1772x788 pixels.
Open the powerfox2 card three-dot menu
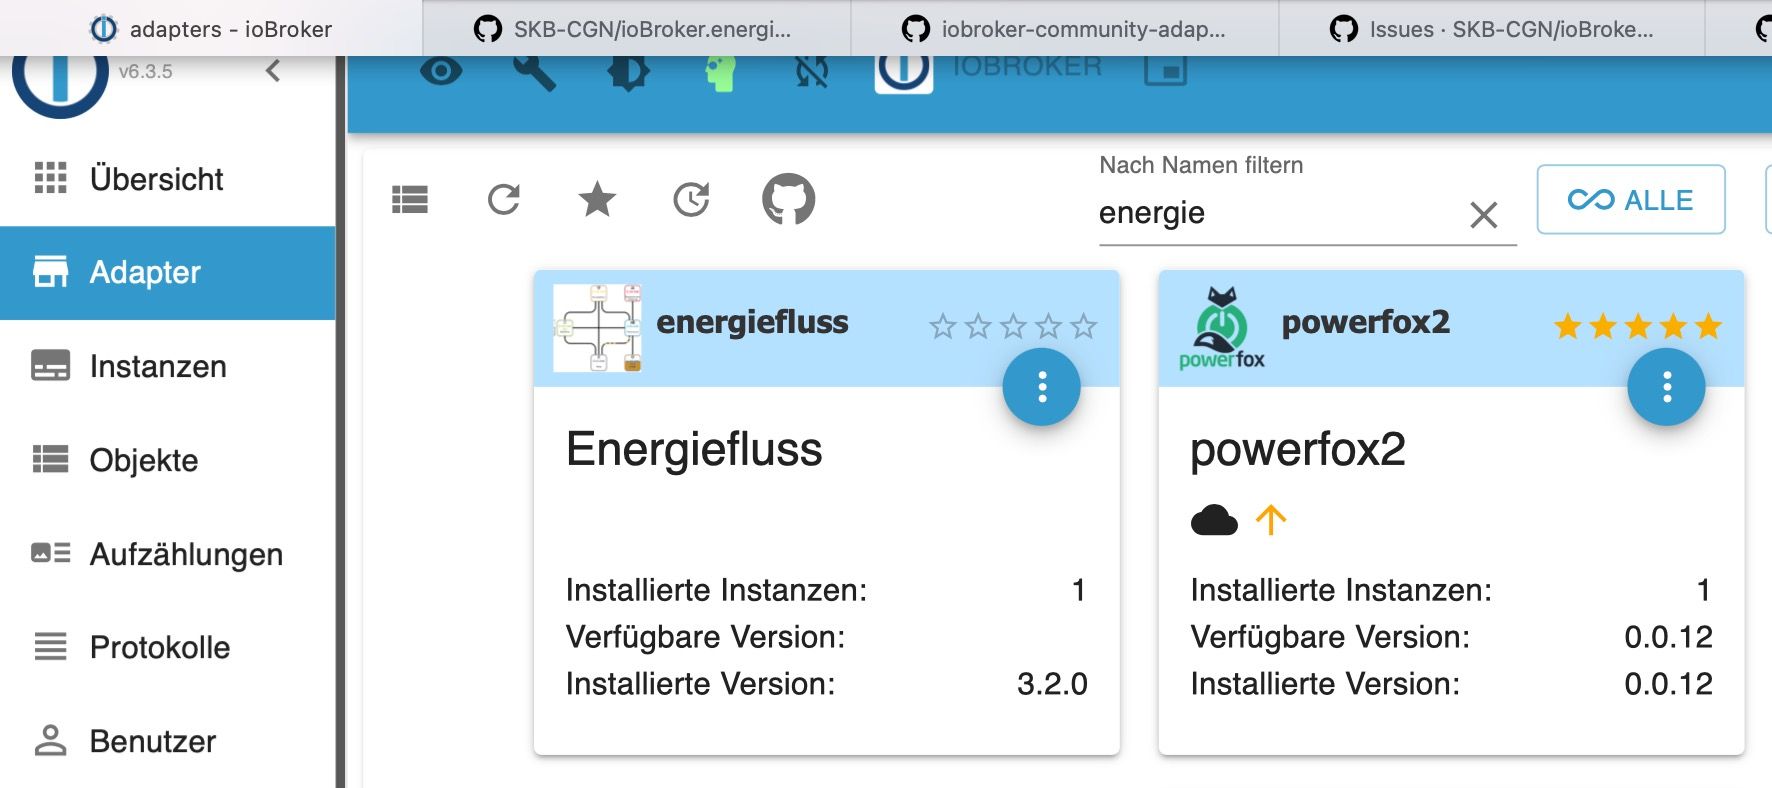[x=1667, y=387]
